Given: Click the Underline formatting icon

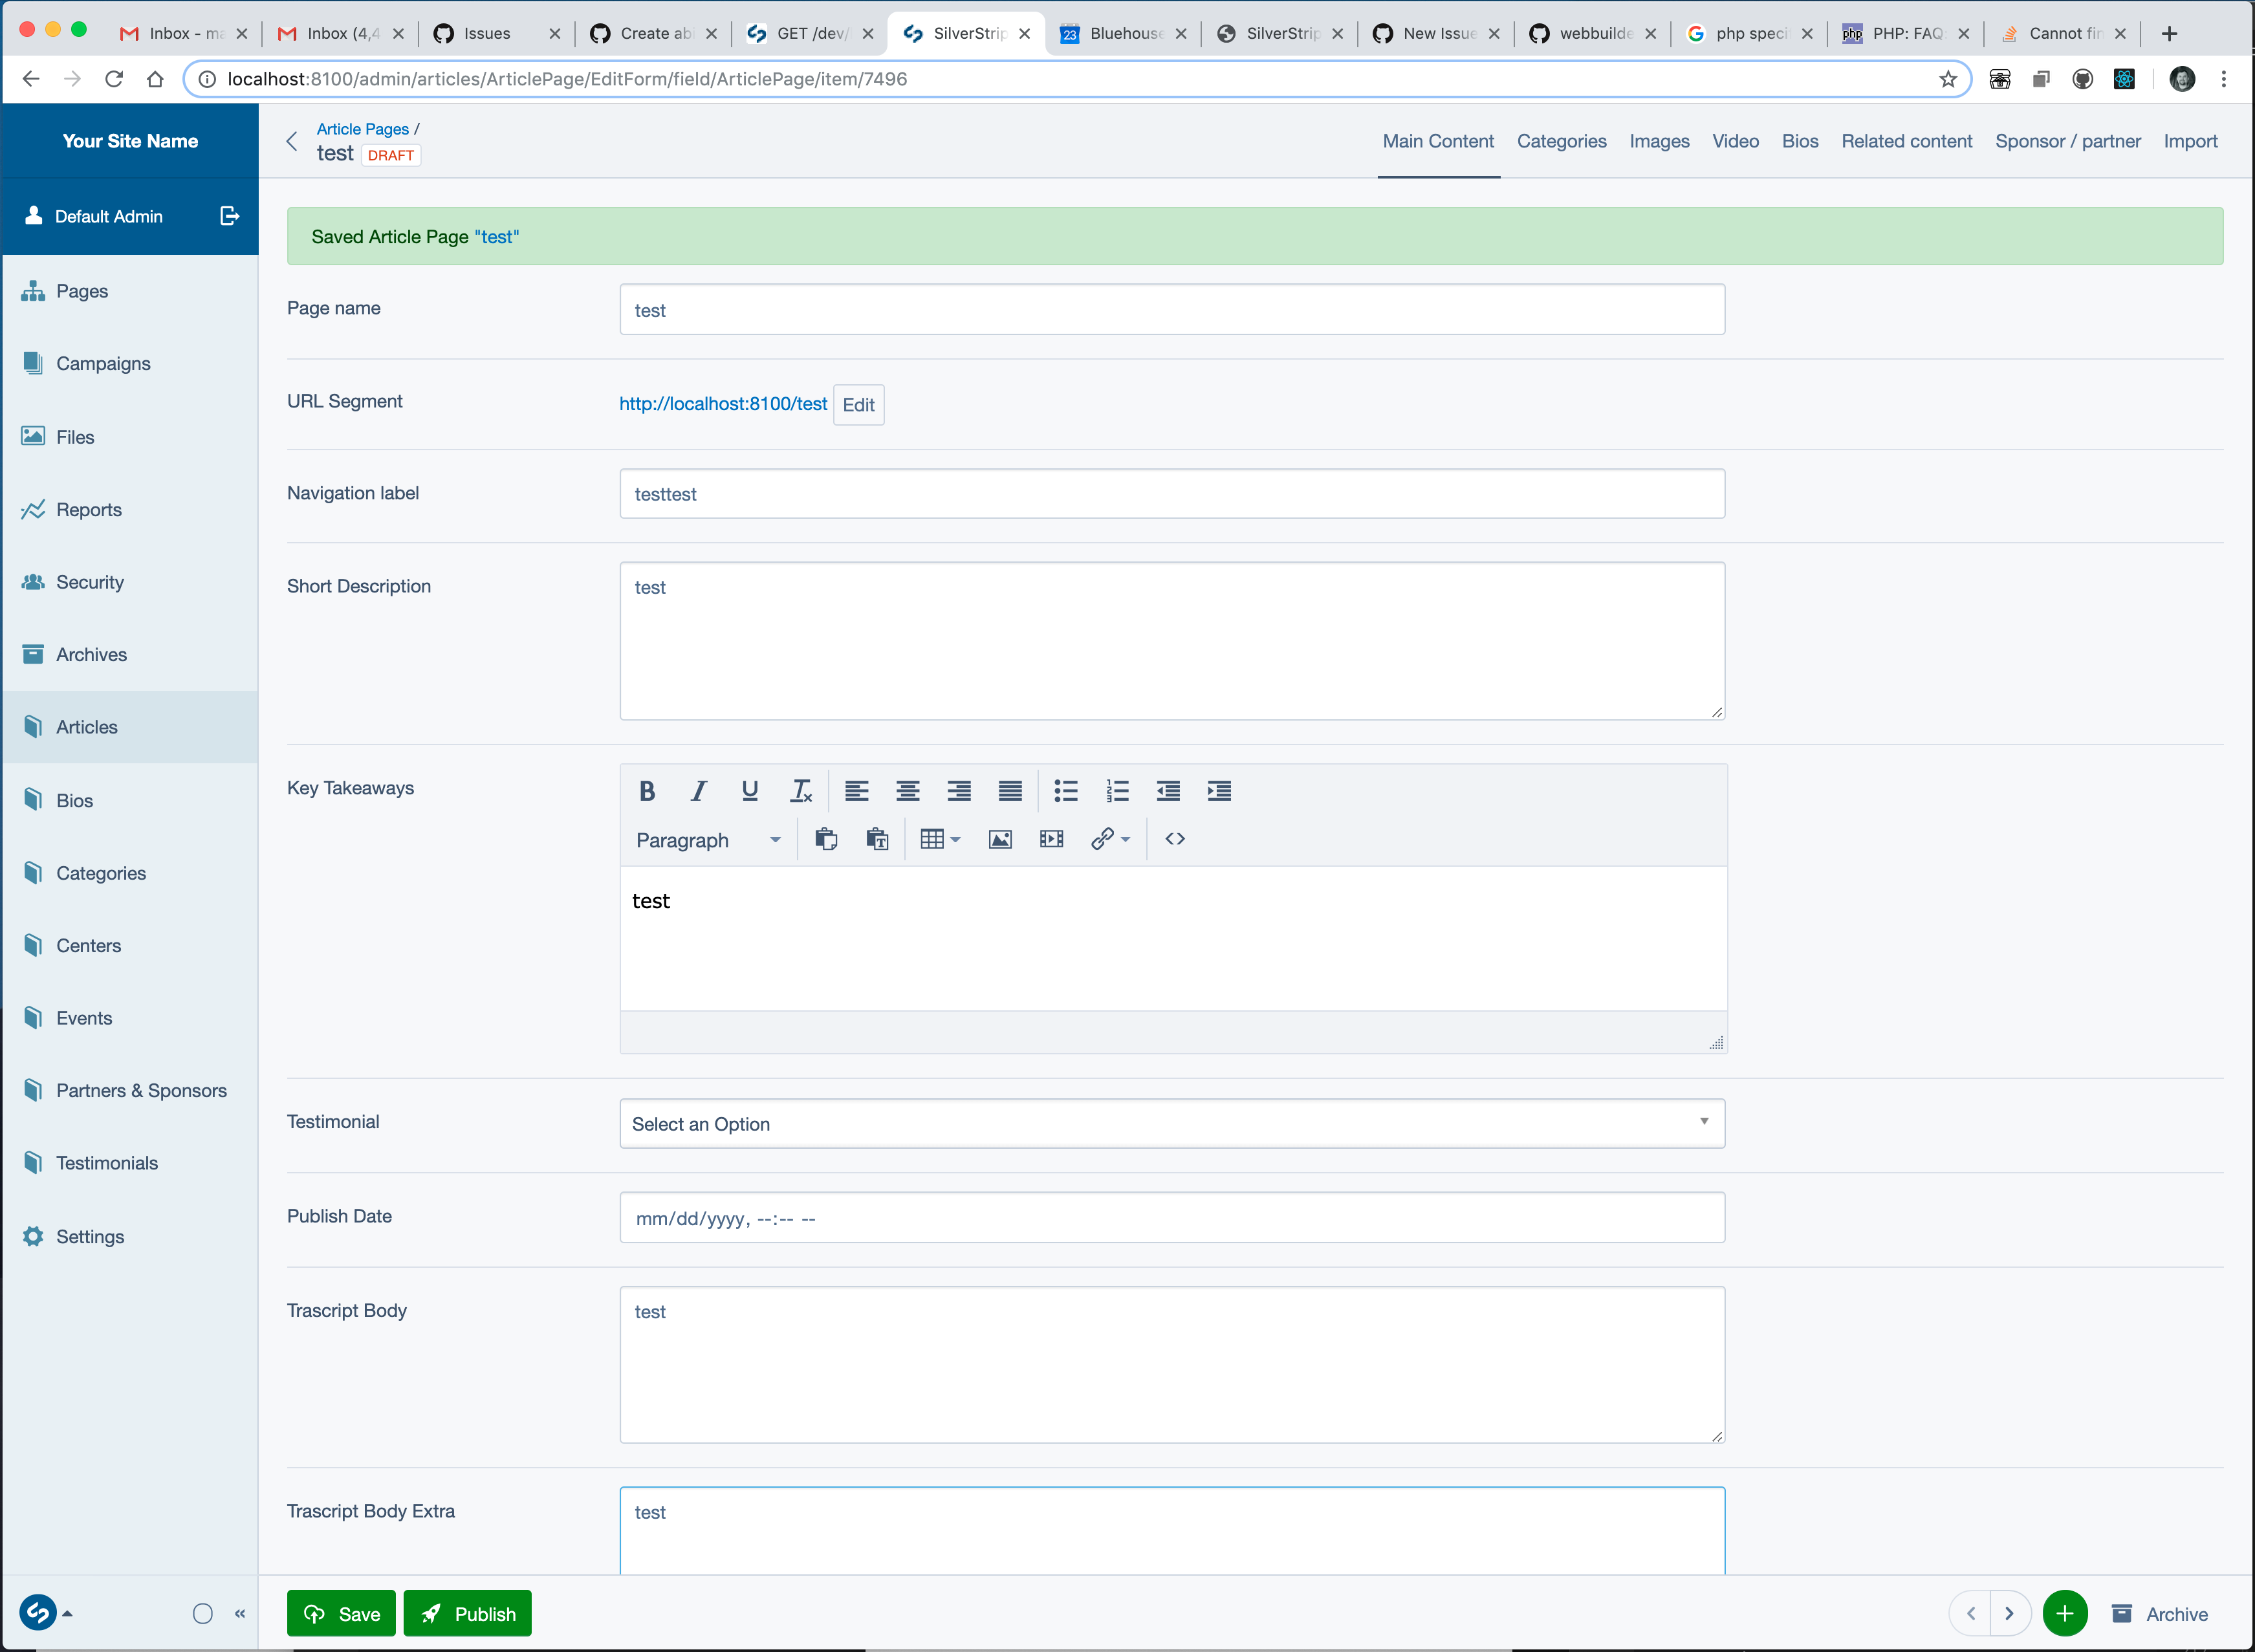Looking at the screenshot, I should click(x=748, y=791).
